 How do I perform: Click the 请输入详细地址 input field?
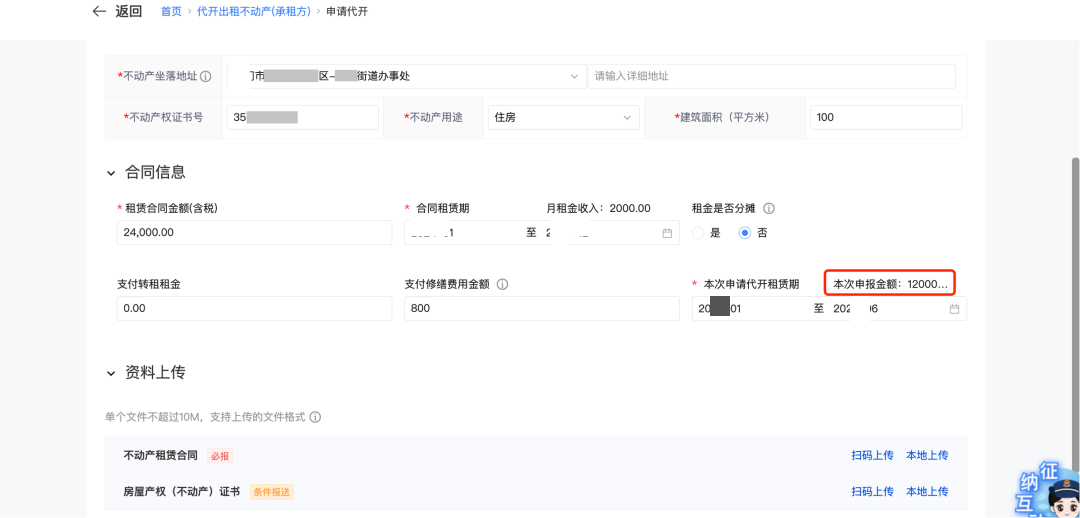771,76
